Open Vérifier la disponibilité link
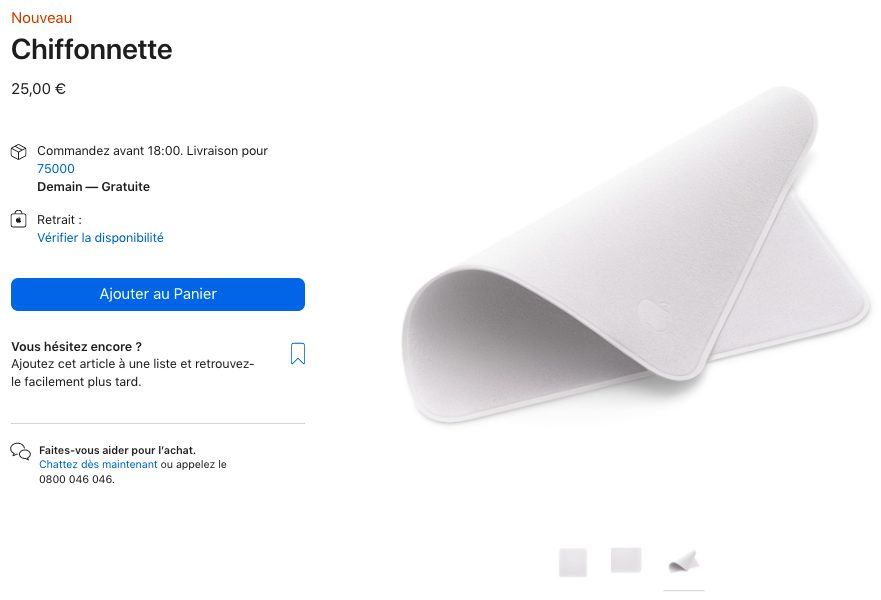This screenshot has height=600, width=881. click(100, 238)
